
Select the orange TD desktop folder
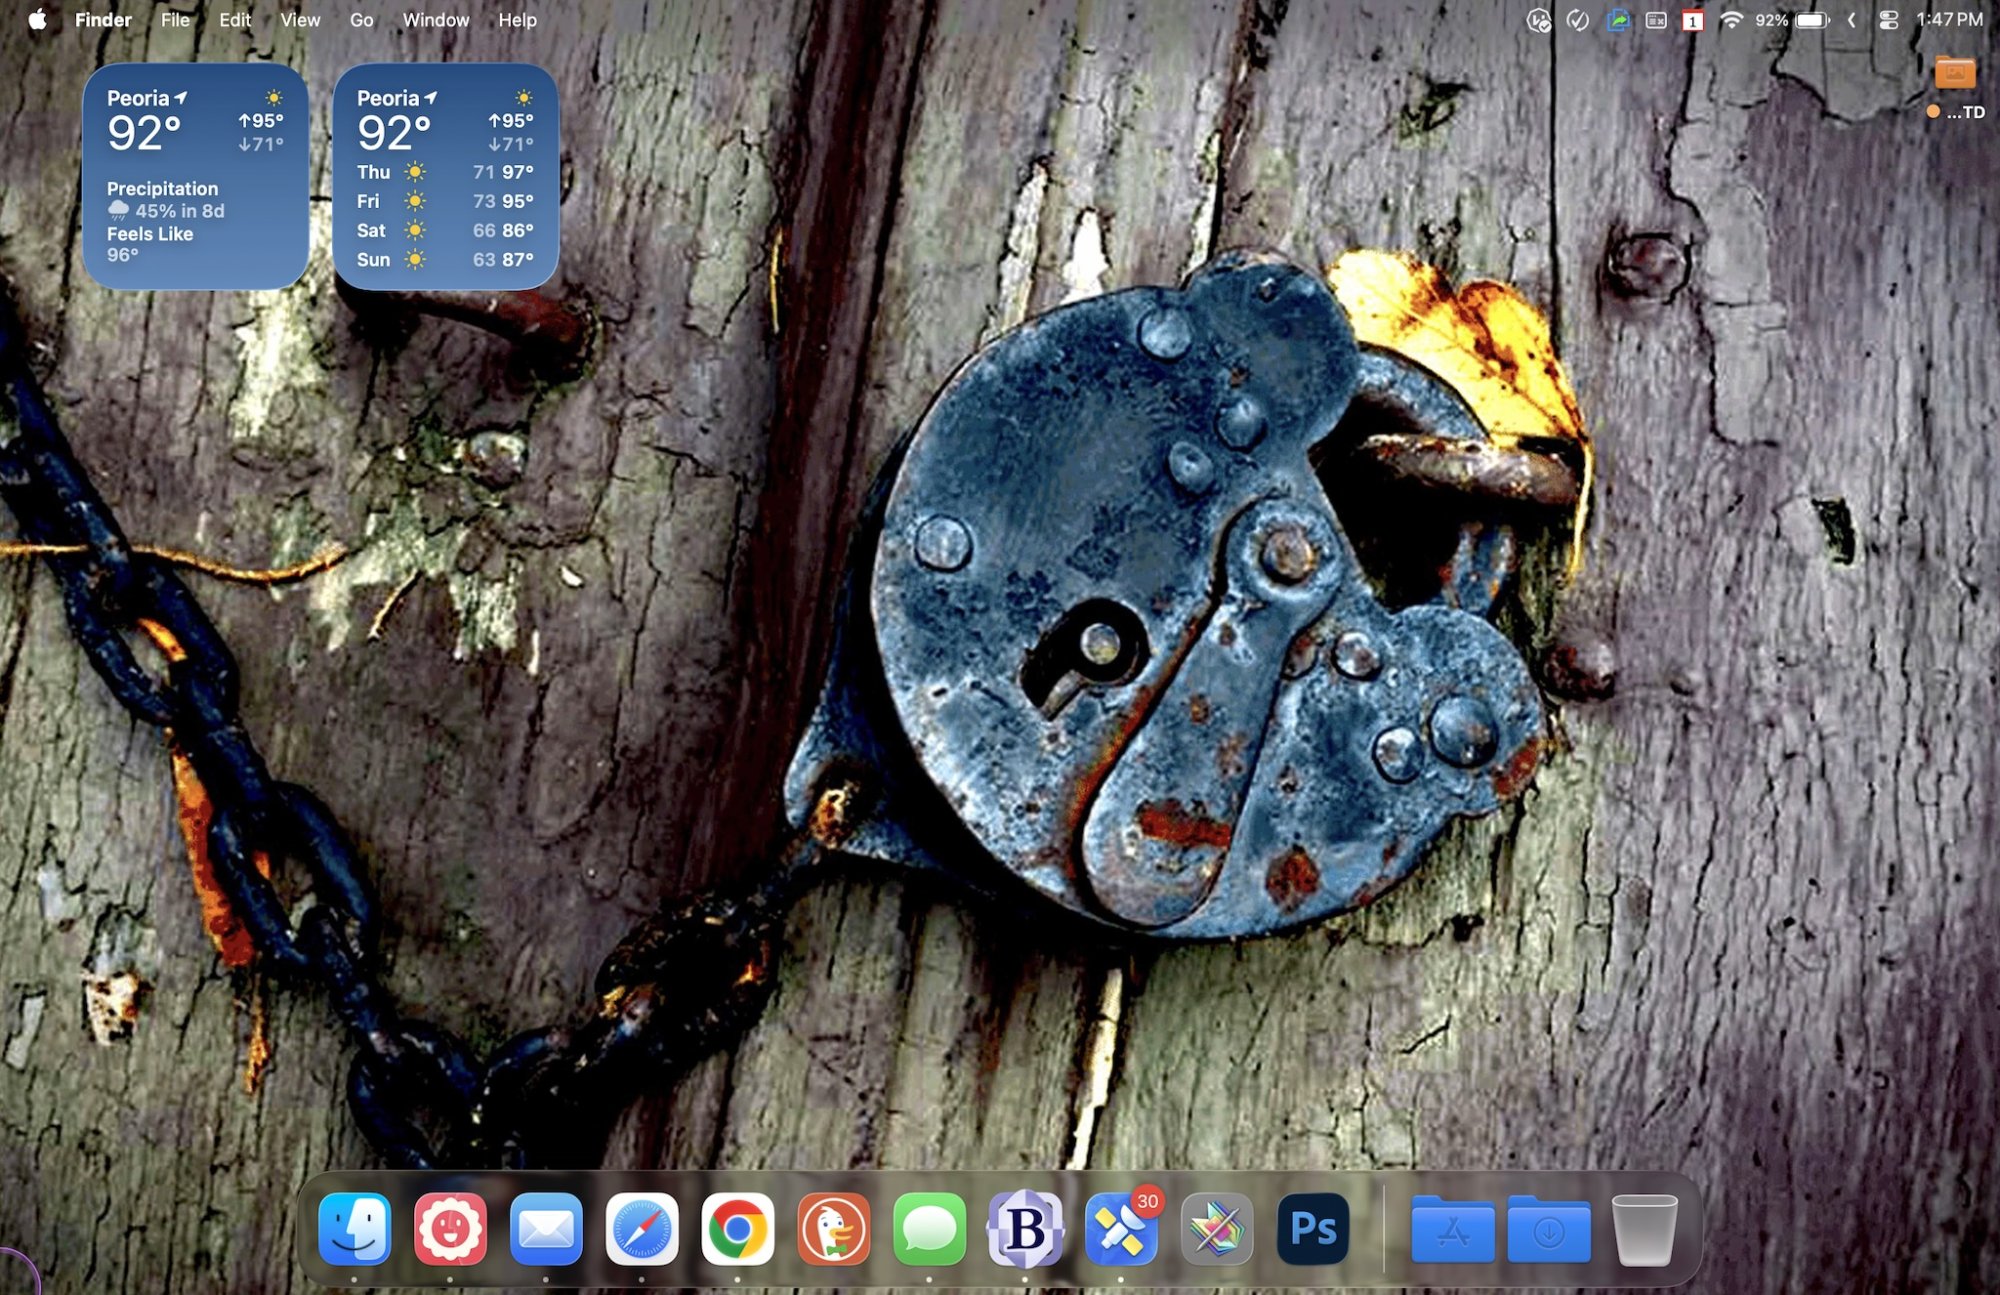pyautogui.click(x=1955, y=74)
